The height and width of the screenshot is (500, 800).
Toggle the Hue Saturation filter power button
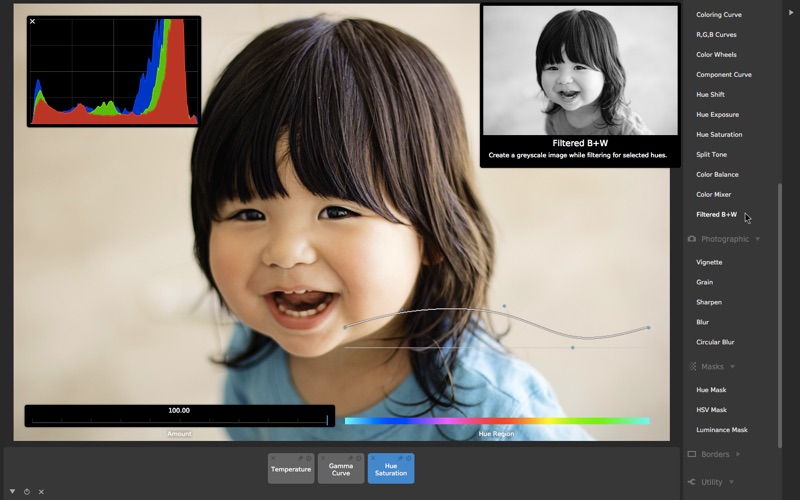(409, 458)
